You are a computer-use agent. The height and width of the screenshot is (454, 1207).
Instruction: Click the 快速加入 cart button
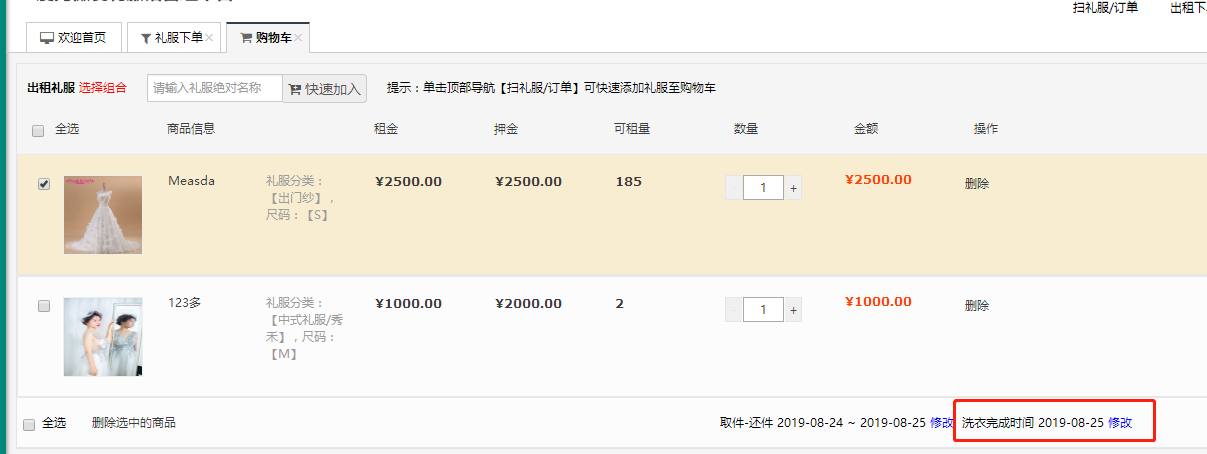point(324,89)
